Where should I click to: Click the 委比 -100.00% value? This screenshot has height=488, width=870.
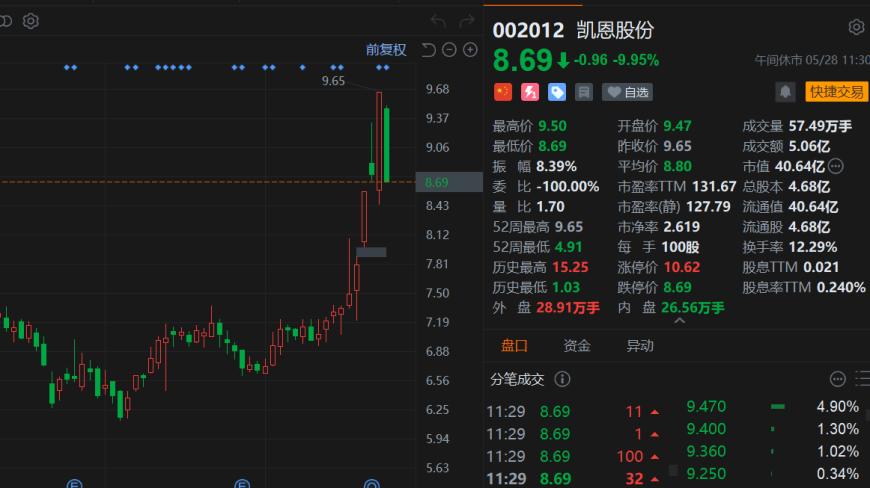(568, 186)
